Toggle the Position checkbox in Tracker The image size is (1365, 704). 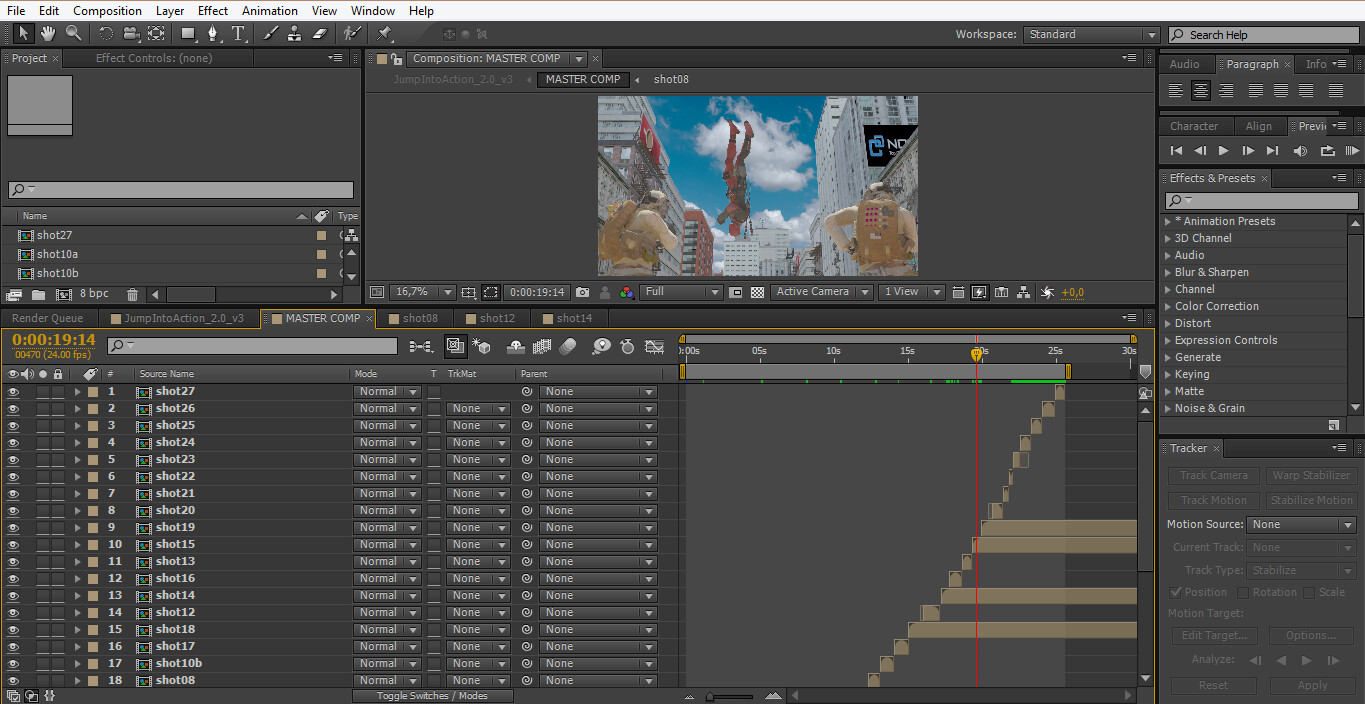click(x=1175, y=593)
